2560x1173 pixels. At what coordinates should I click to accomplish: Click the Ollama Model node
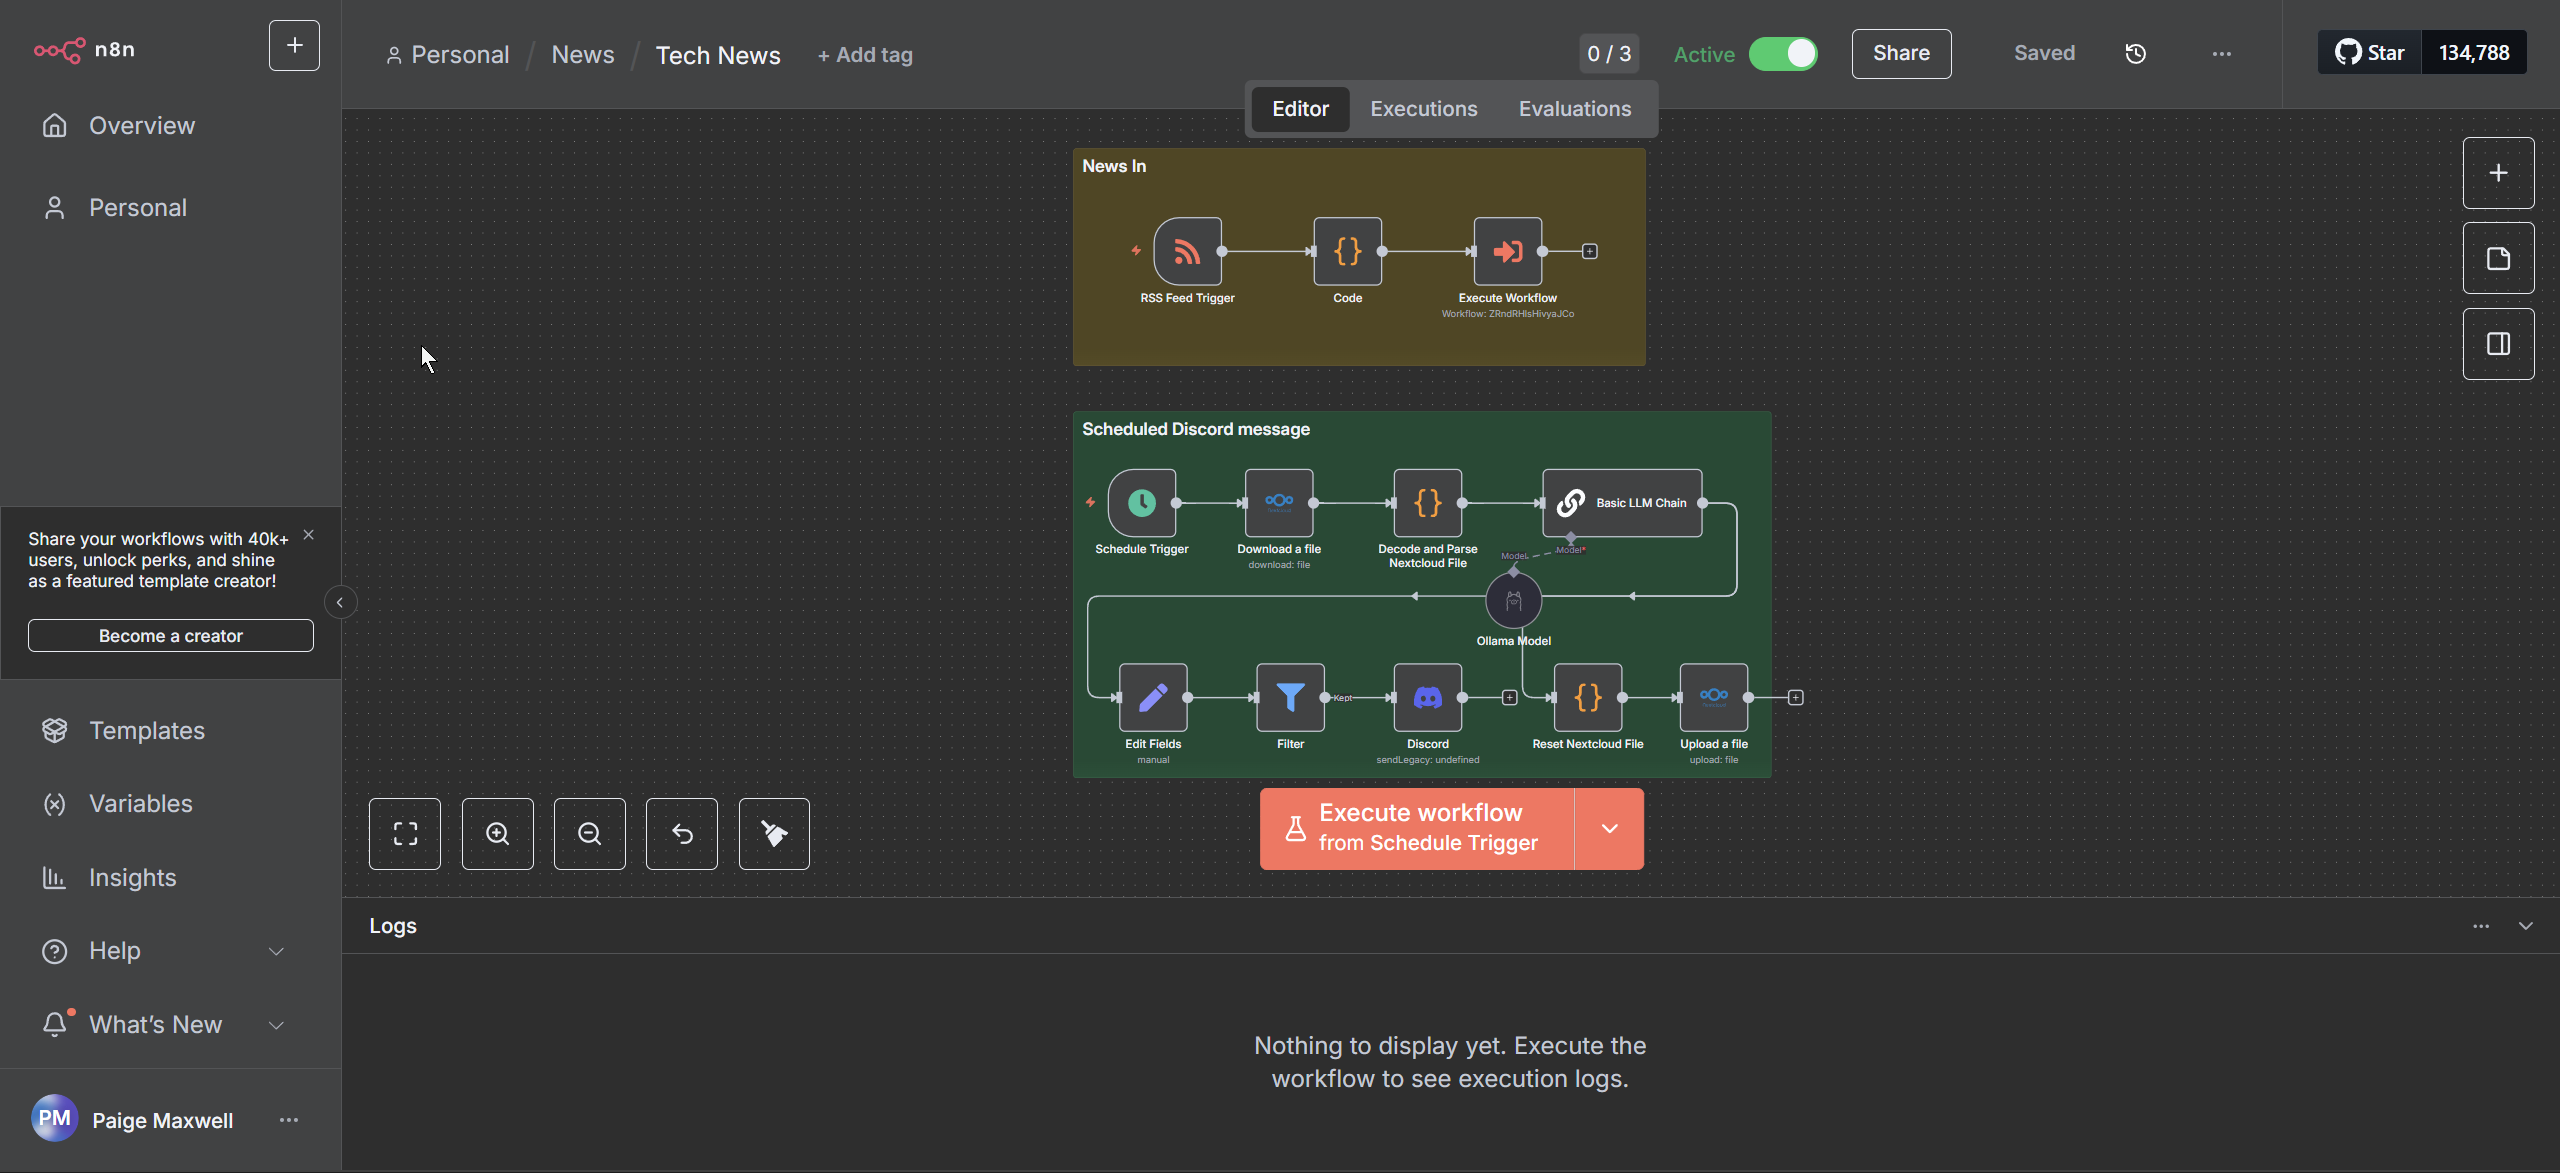coord(1513,601)
